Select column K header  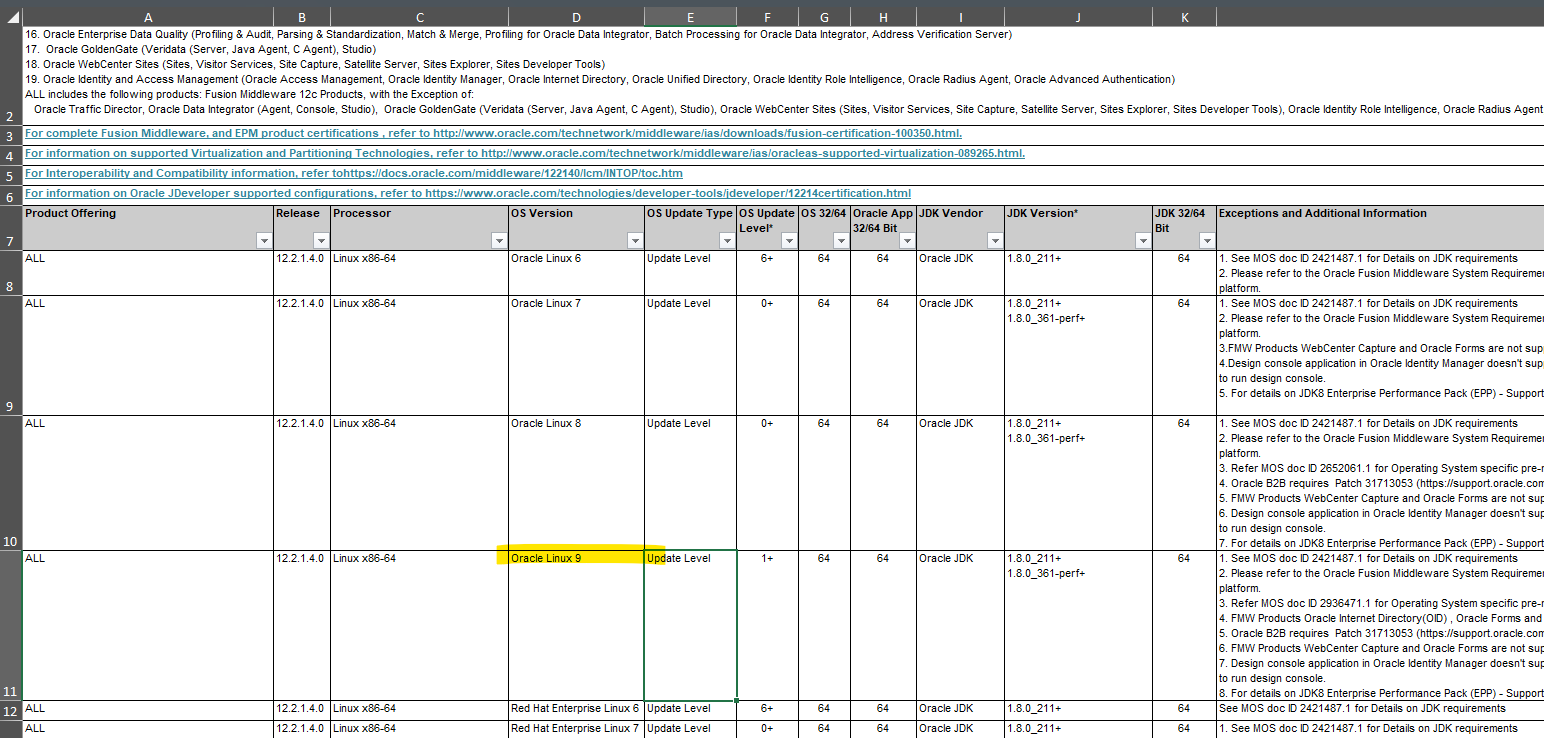(1184, 17)
